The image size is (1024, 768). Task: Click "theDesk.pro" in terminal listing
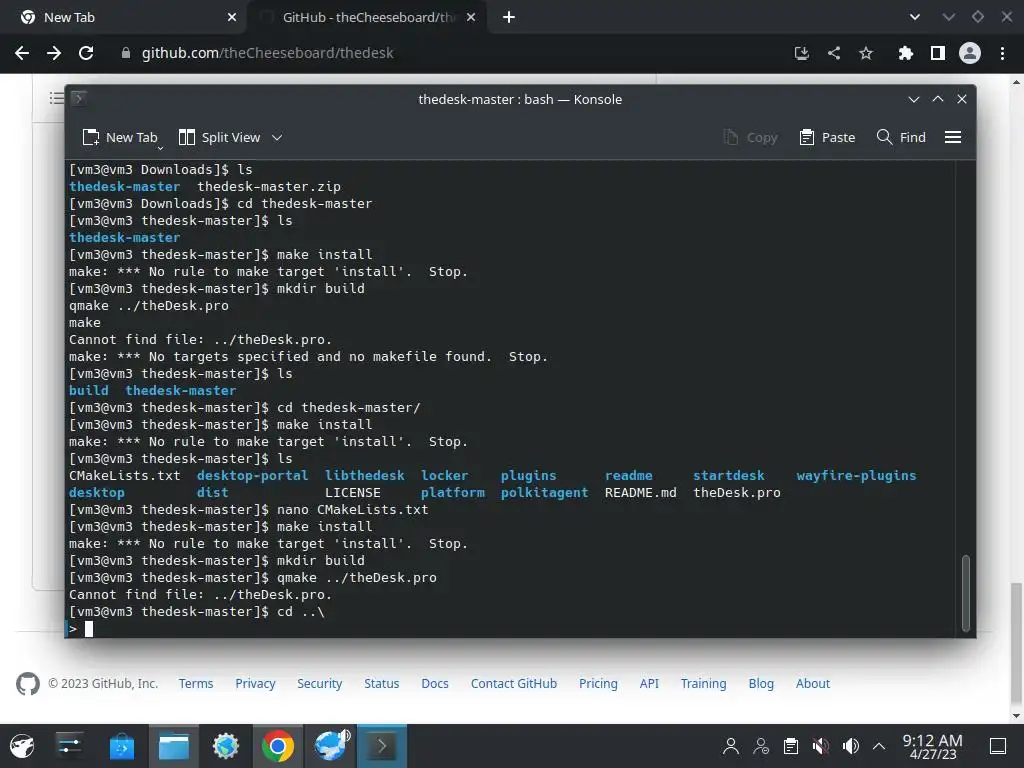point(737,492)
